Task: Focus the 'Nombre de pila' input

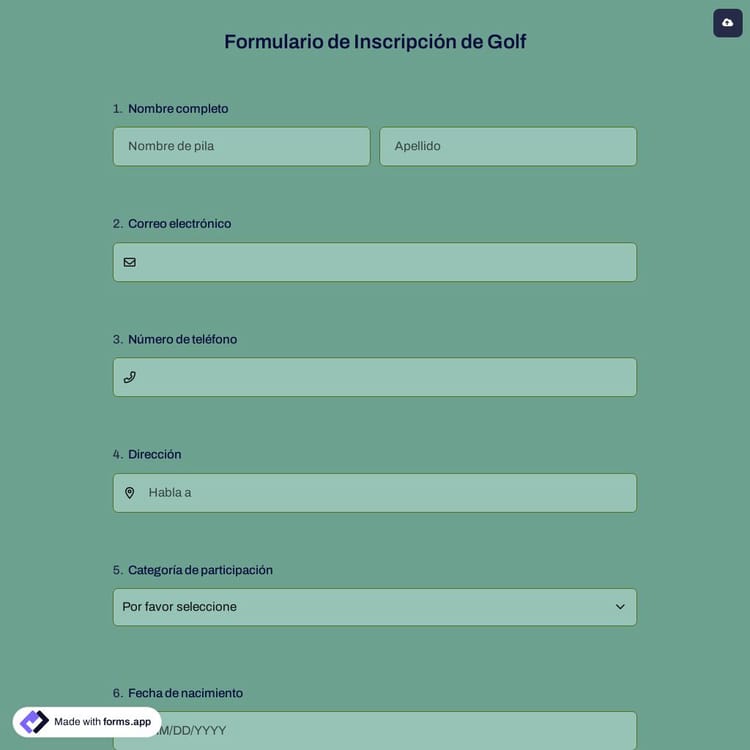Action: pyautogui.click(x=241, y=146)
